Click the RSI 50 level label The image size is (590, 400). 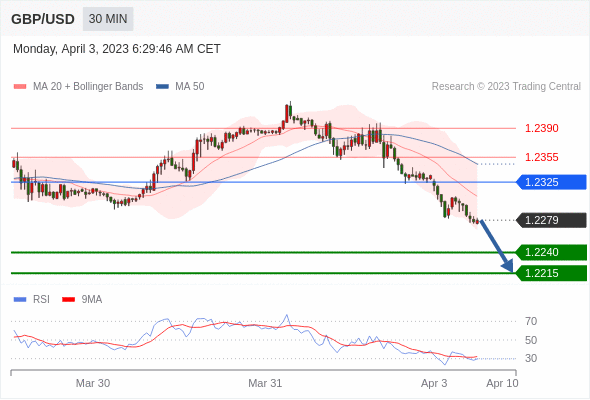[x=531, y=340]
